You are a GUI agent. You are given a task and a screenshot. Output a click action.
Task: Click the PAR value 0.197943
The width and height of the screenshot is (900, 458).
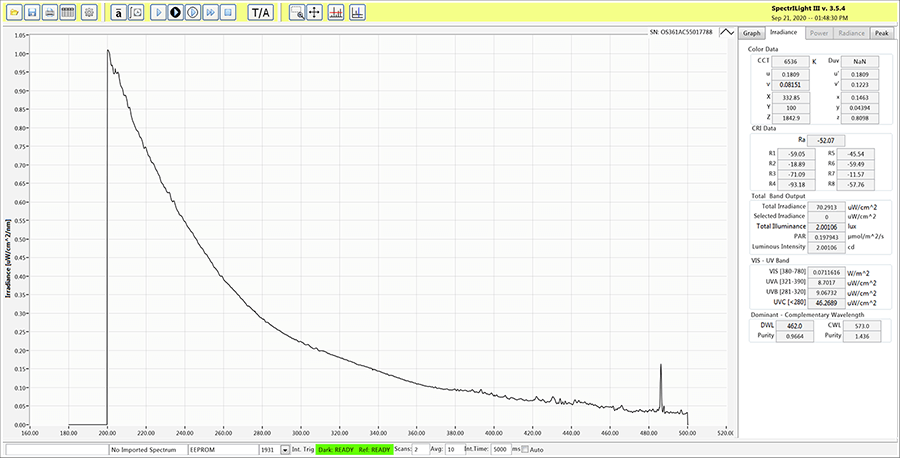click(x=826, y=237)
